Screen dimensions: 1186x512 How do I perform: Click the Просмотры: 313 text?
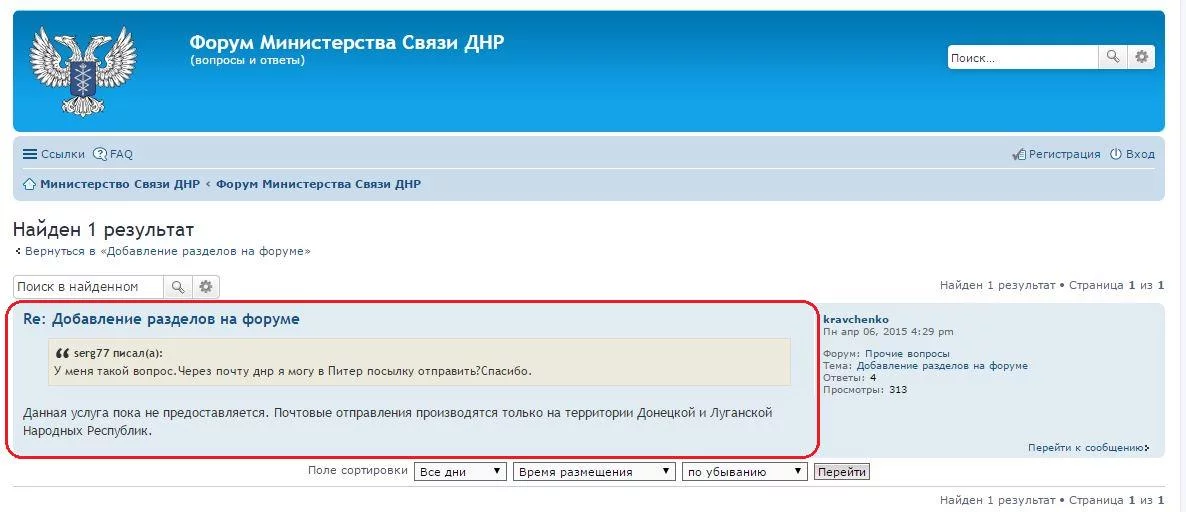[x=865, y=390]
